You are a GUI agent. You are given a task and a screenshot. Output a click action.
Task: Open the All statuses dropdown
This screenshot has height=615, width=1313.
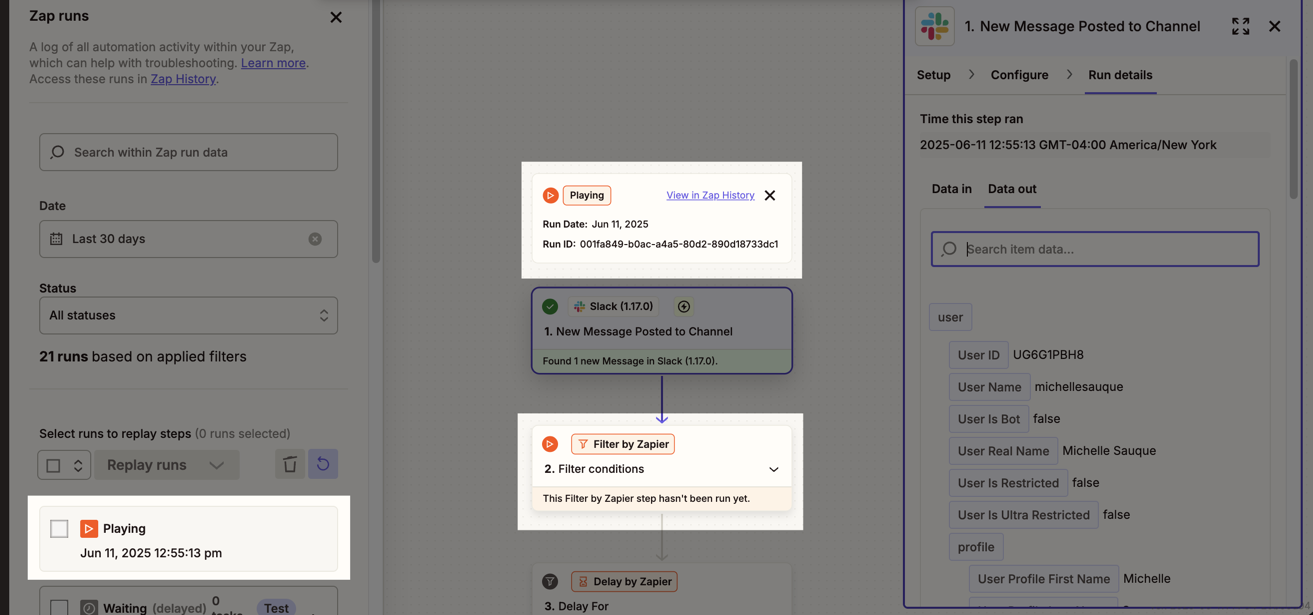188,315
